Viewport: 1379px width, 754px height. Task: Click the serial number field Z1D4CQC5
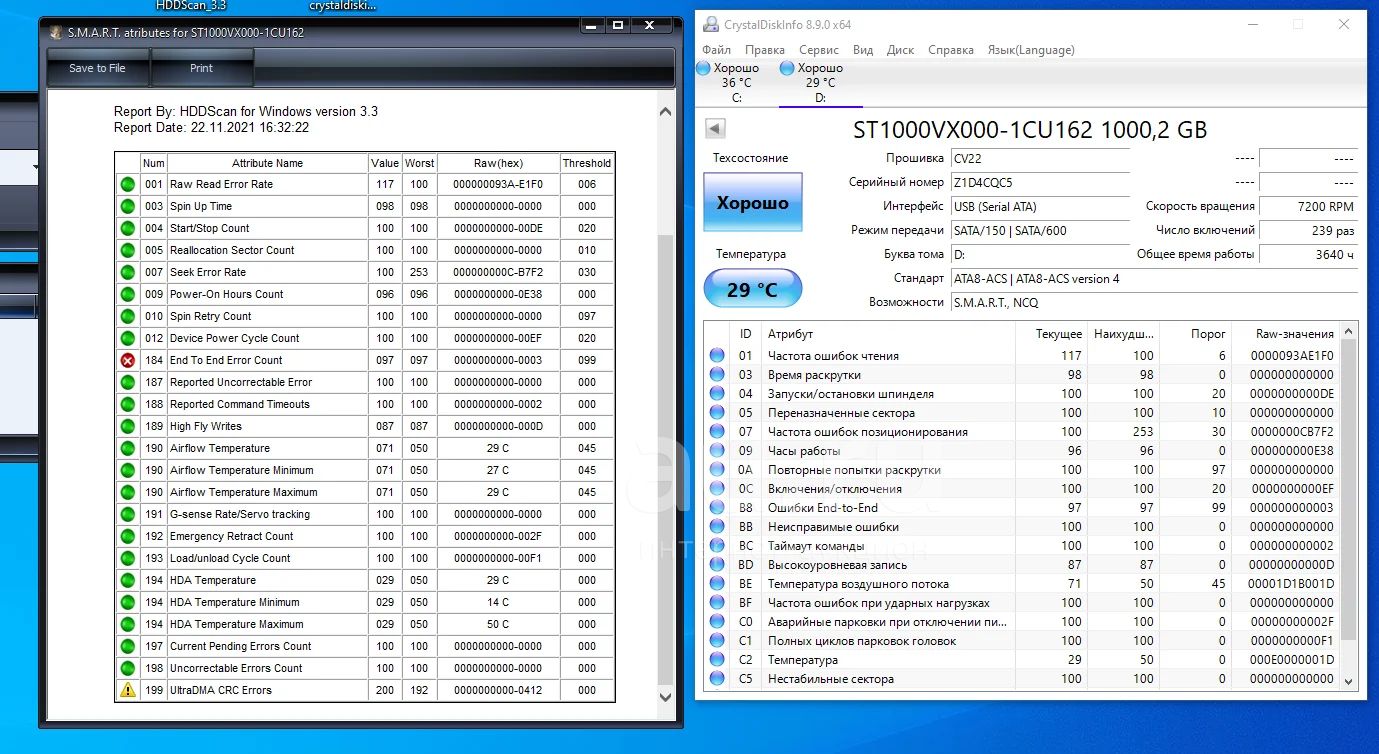click(1039, 183)
